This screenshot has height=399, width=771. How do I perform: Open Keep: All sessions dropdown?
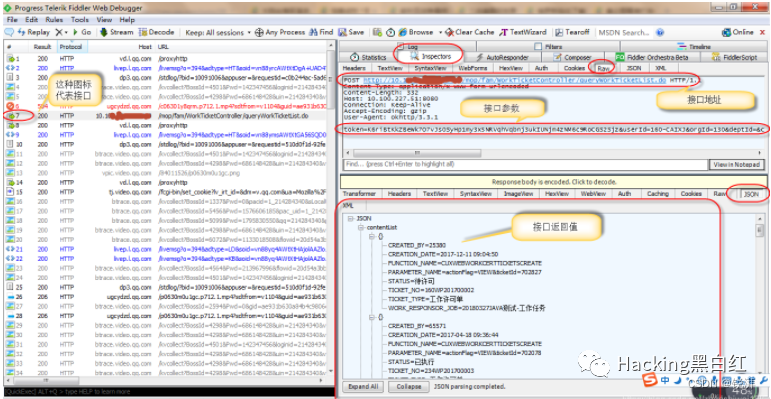pos(217,32)
